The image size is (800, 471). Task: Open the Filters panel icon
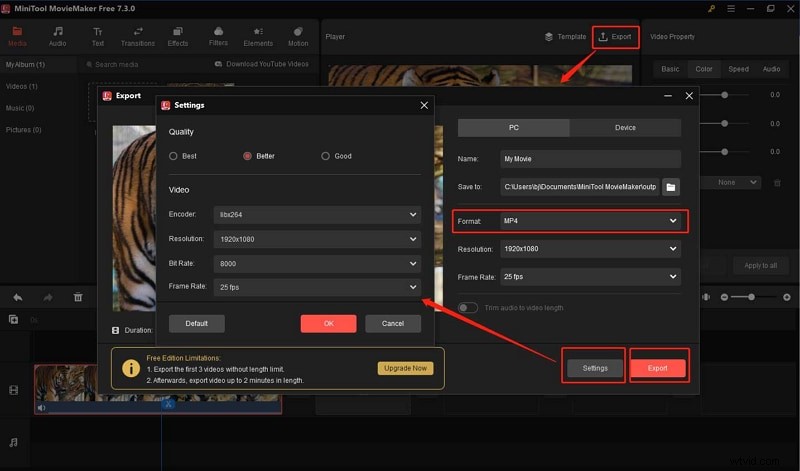point(218,32)
